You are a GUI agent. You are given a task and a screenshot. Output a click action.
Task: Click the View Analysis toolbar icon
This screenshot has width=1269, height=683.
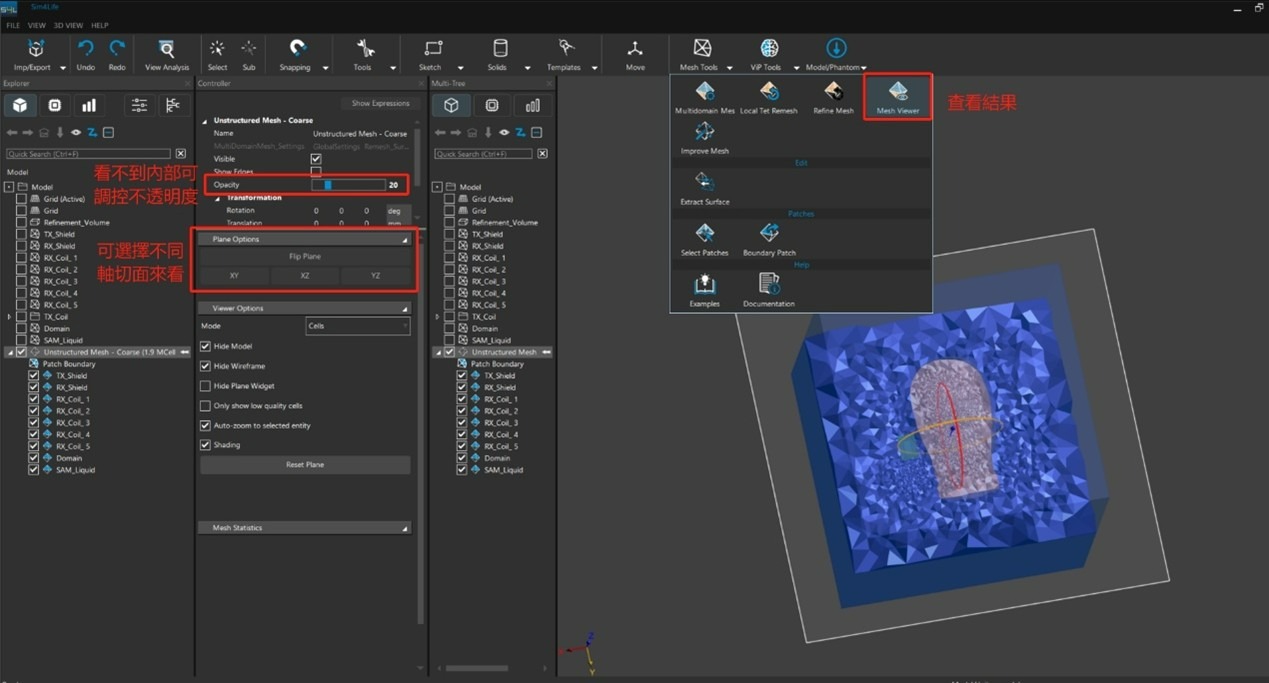tap(166, 50)
